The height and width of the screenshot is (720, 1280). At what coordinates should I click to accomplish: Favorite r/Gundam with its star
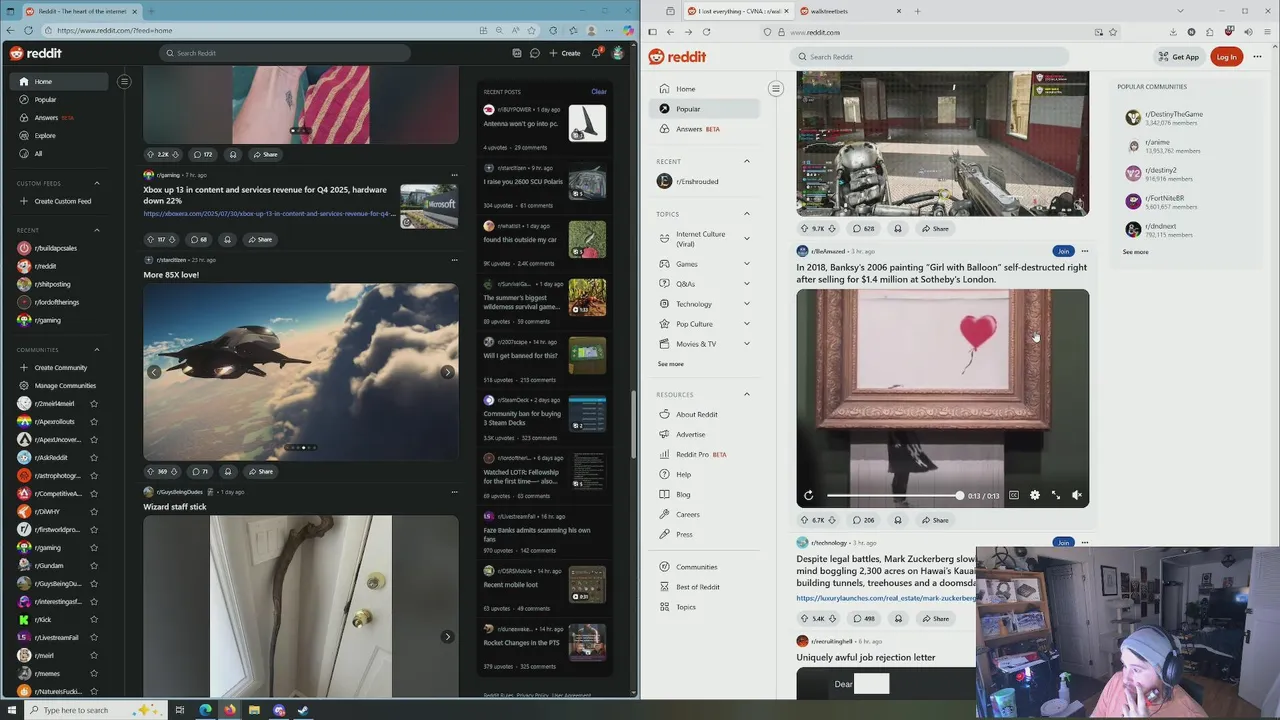tap(94, 566)
